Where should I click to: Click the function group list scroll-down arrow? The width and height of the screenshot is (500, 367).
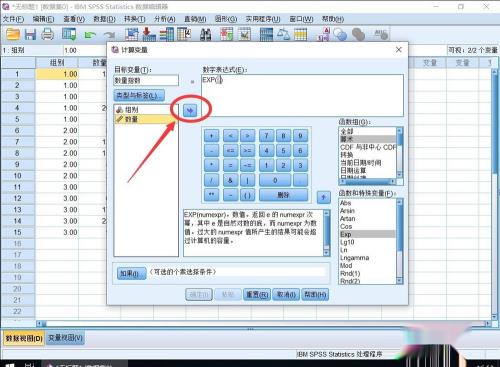click(400, 175)
